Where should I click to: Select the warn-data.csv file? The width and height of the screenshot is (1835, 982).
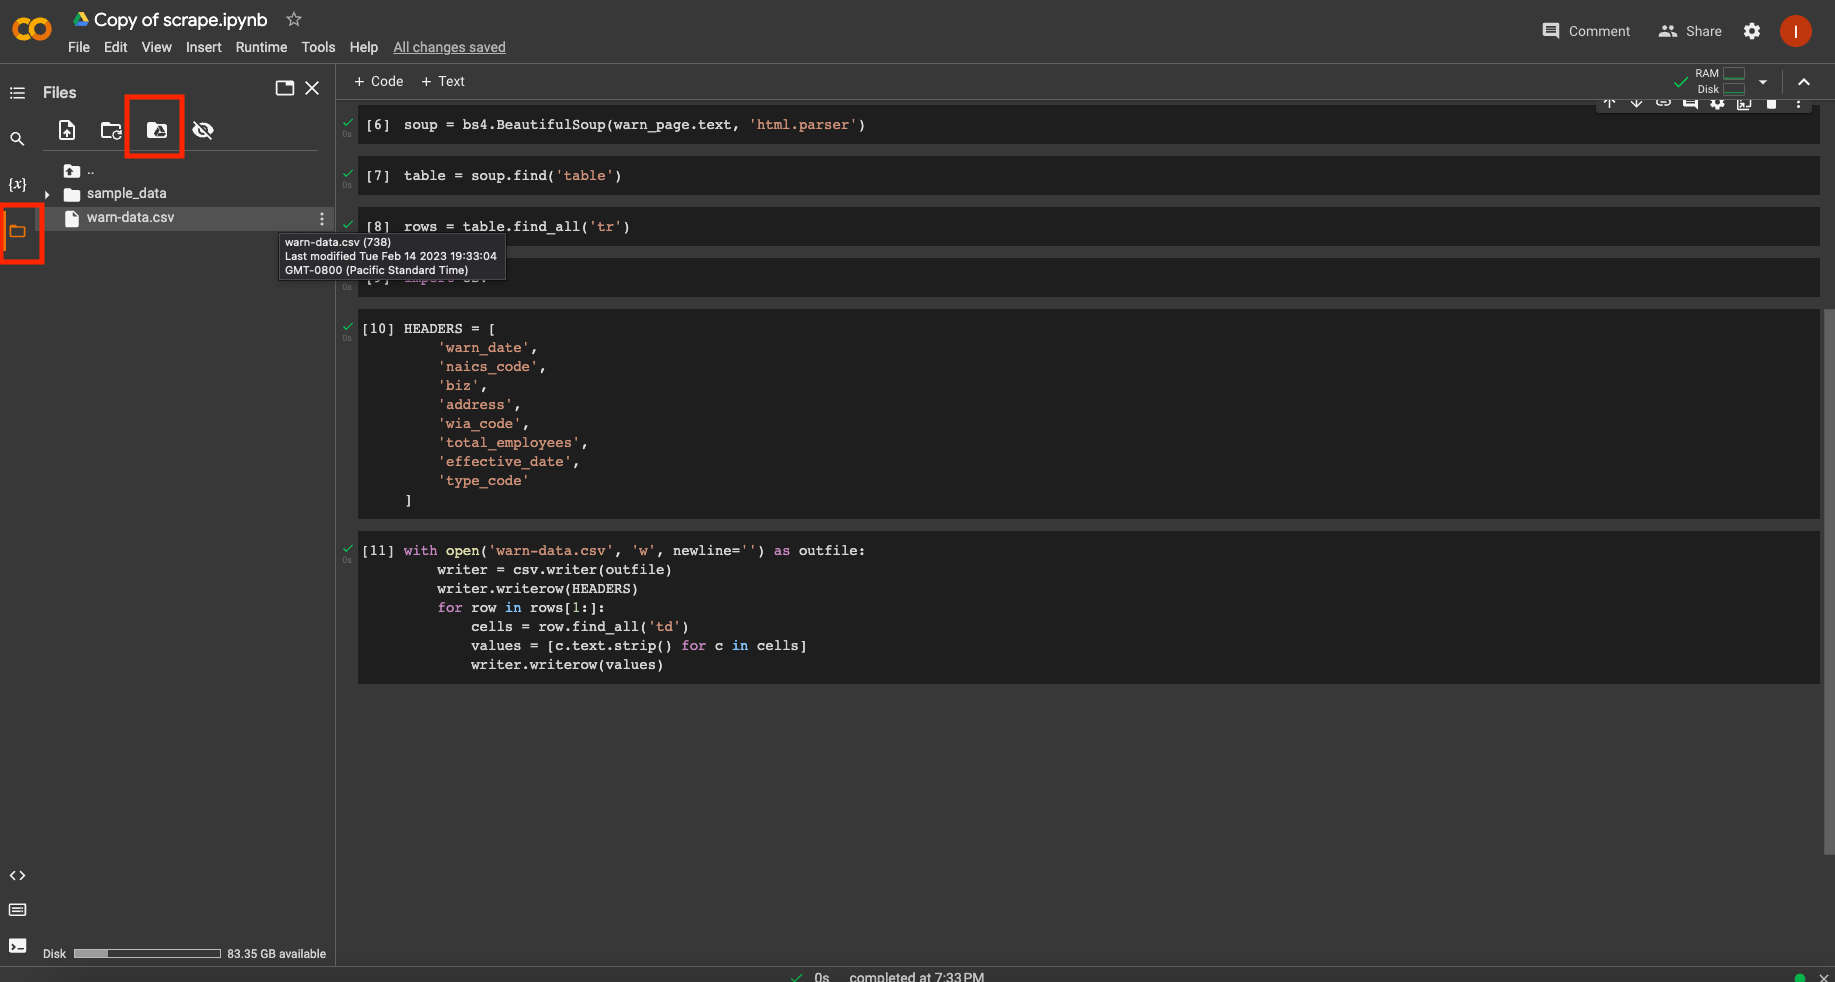point(130,218)
